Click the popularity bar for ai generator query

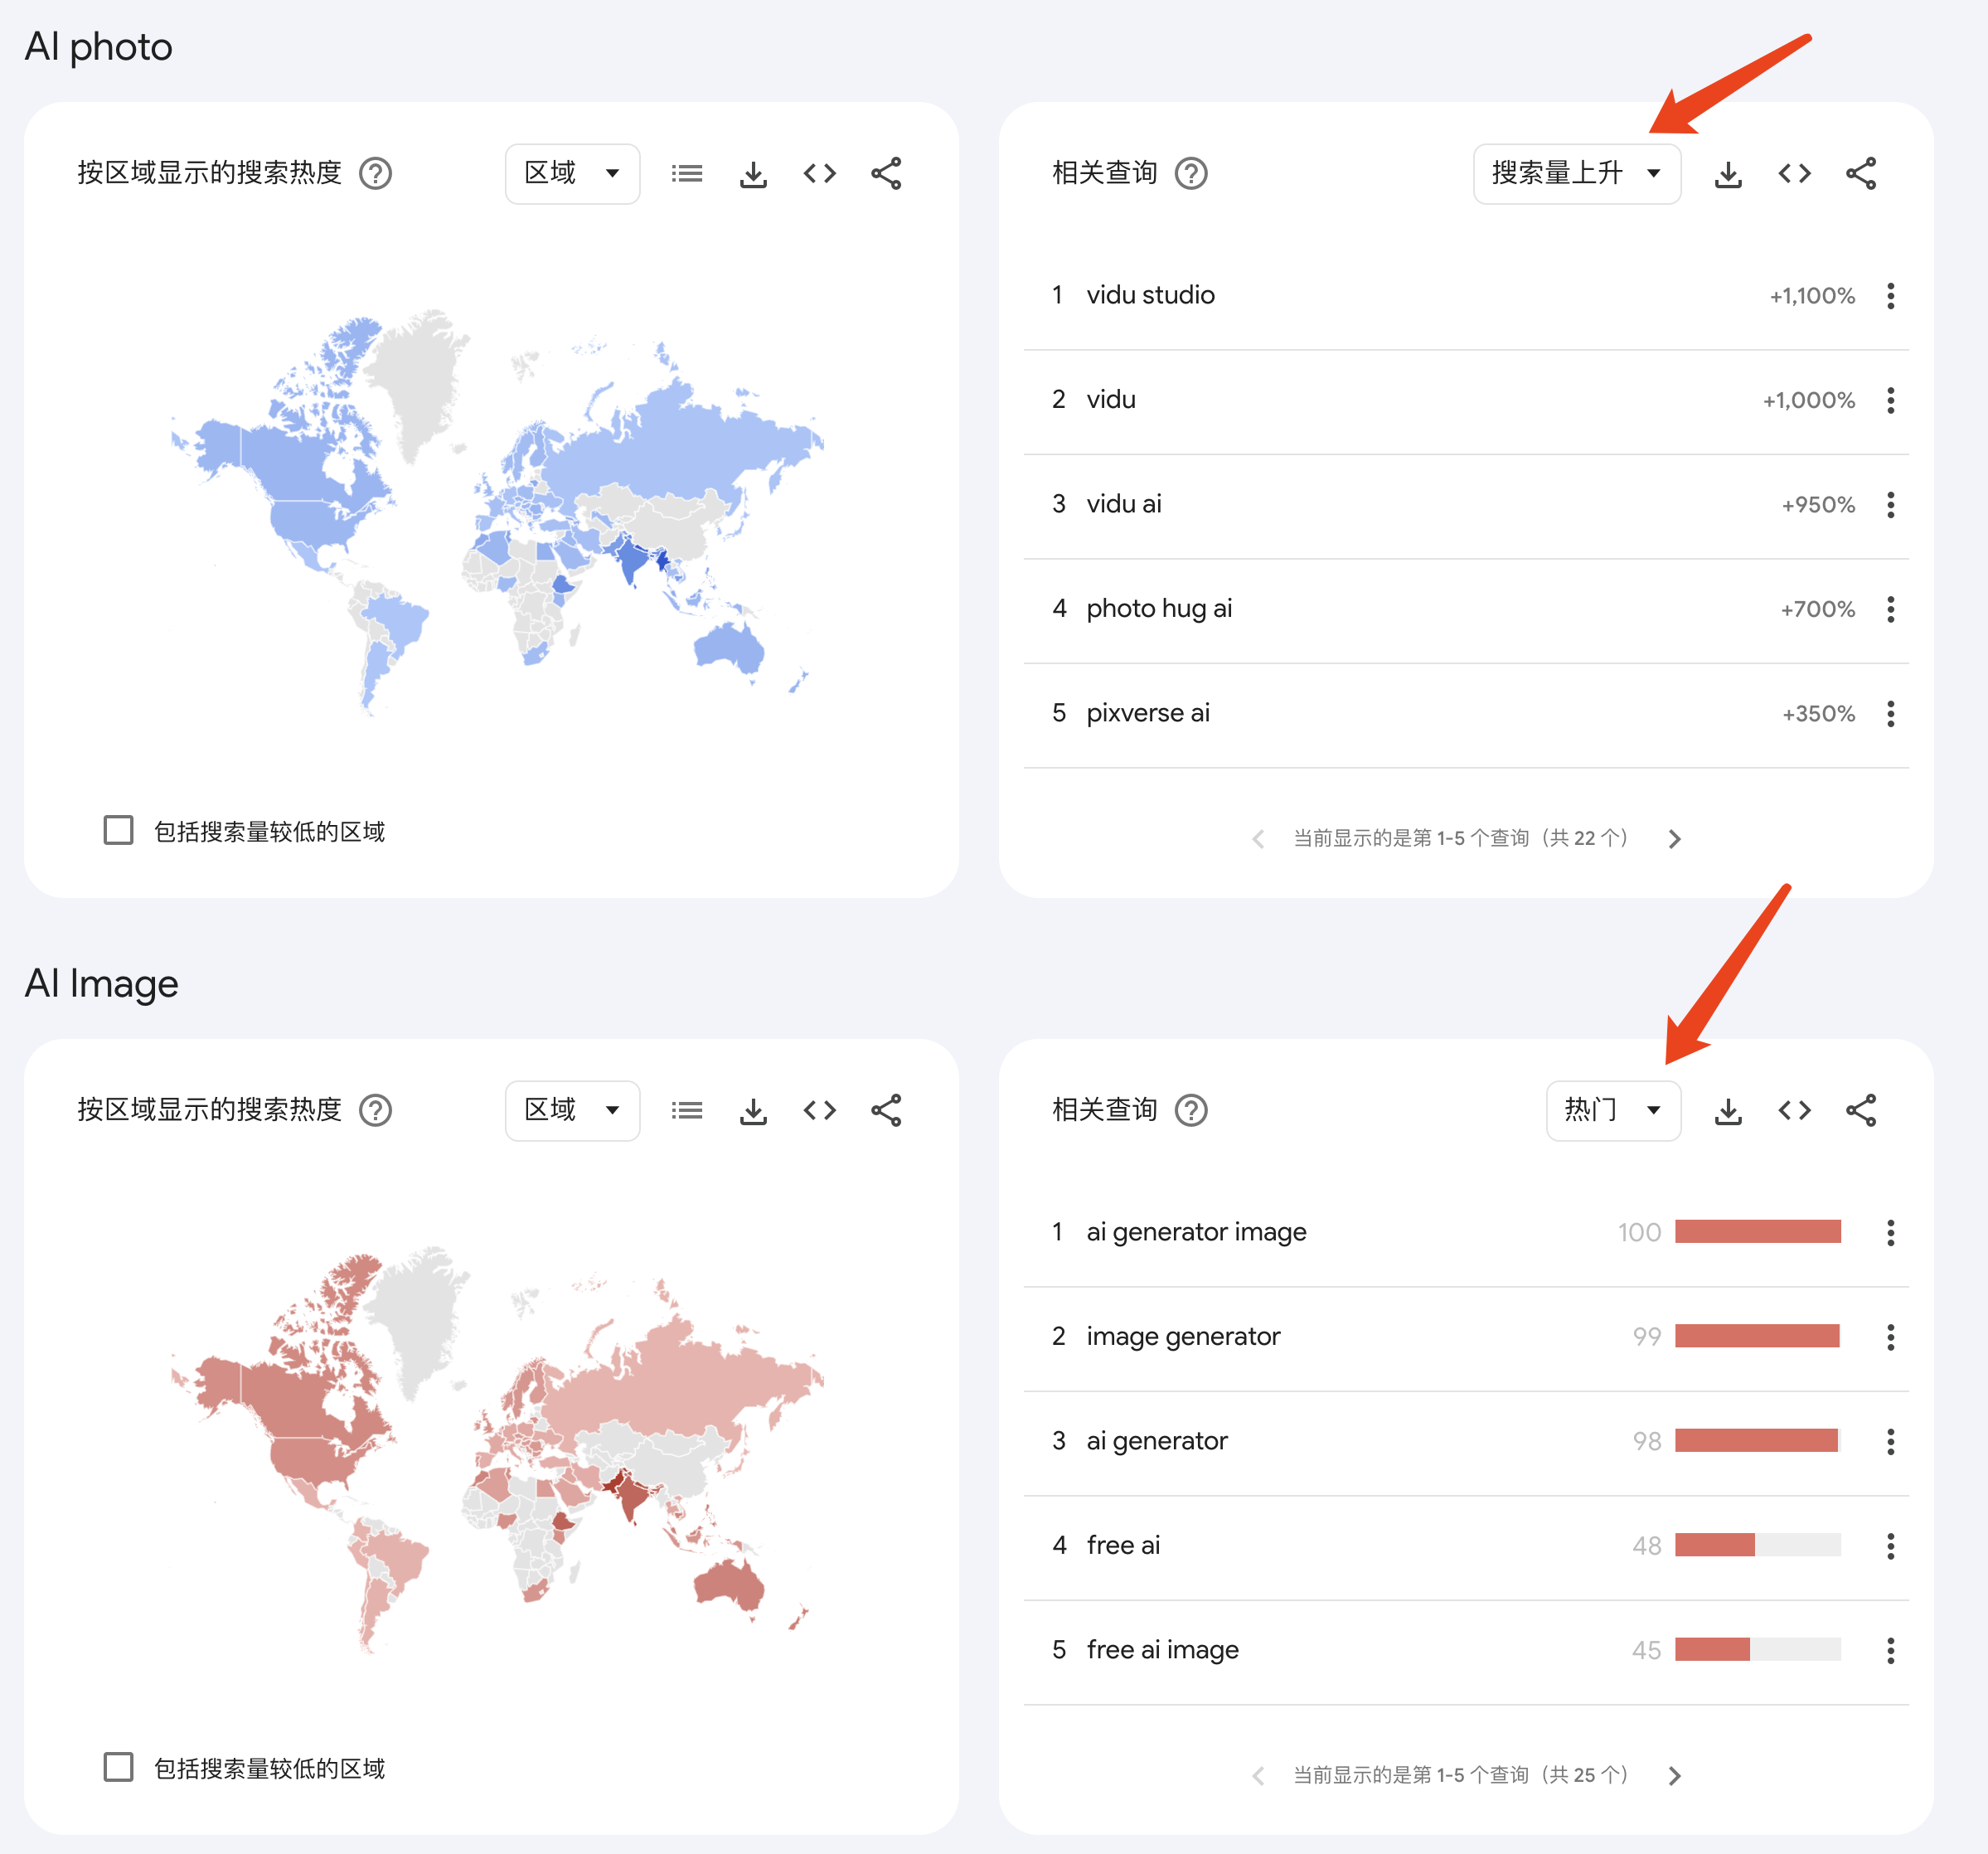click(x=1757, y=1441)
